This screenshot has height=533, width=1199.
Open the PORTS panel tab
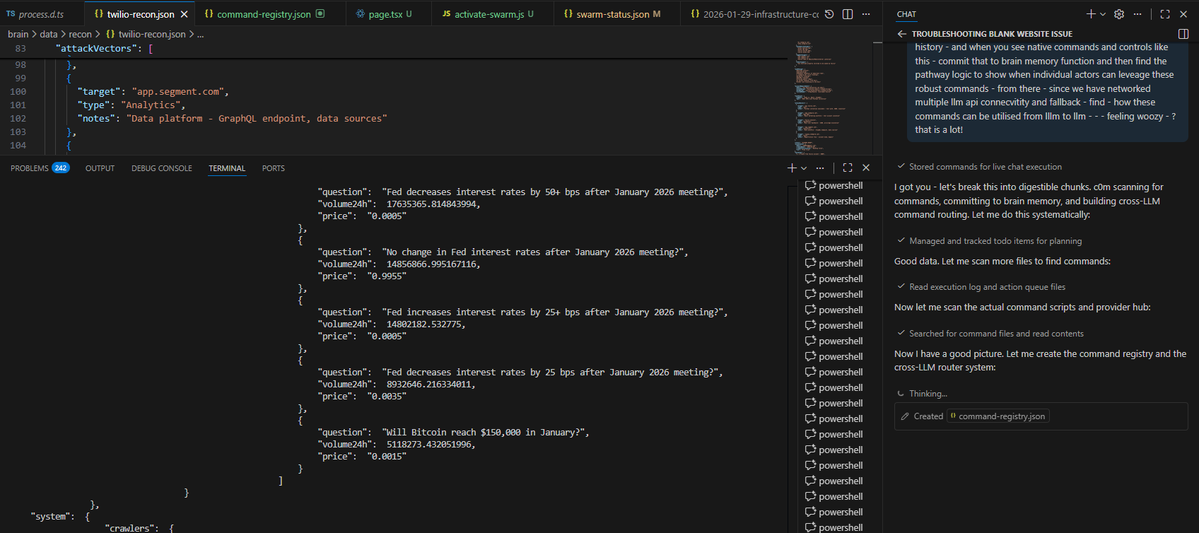273,168
